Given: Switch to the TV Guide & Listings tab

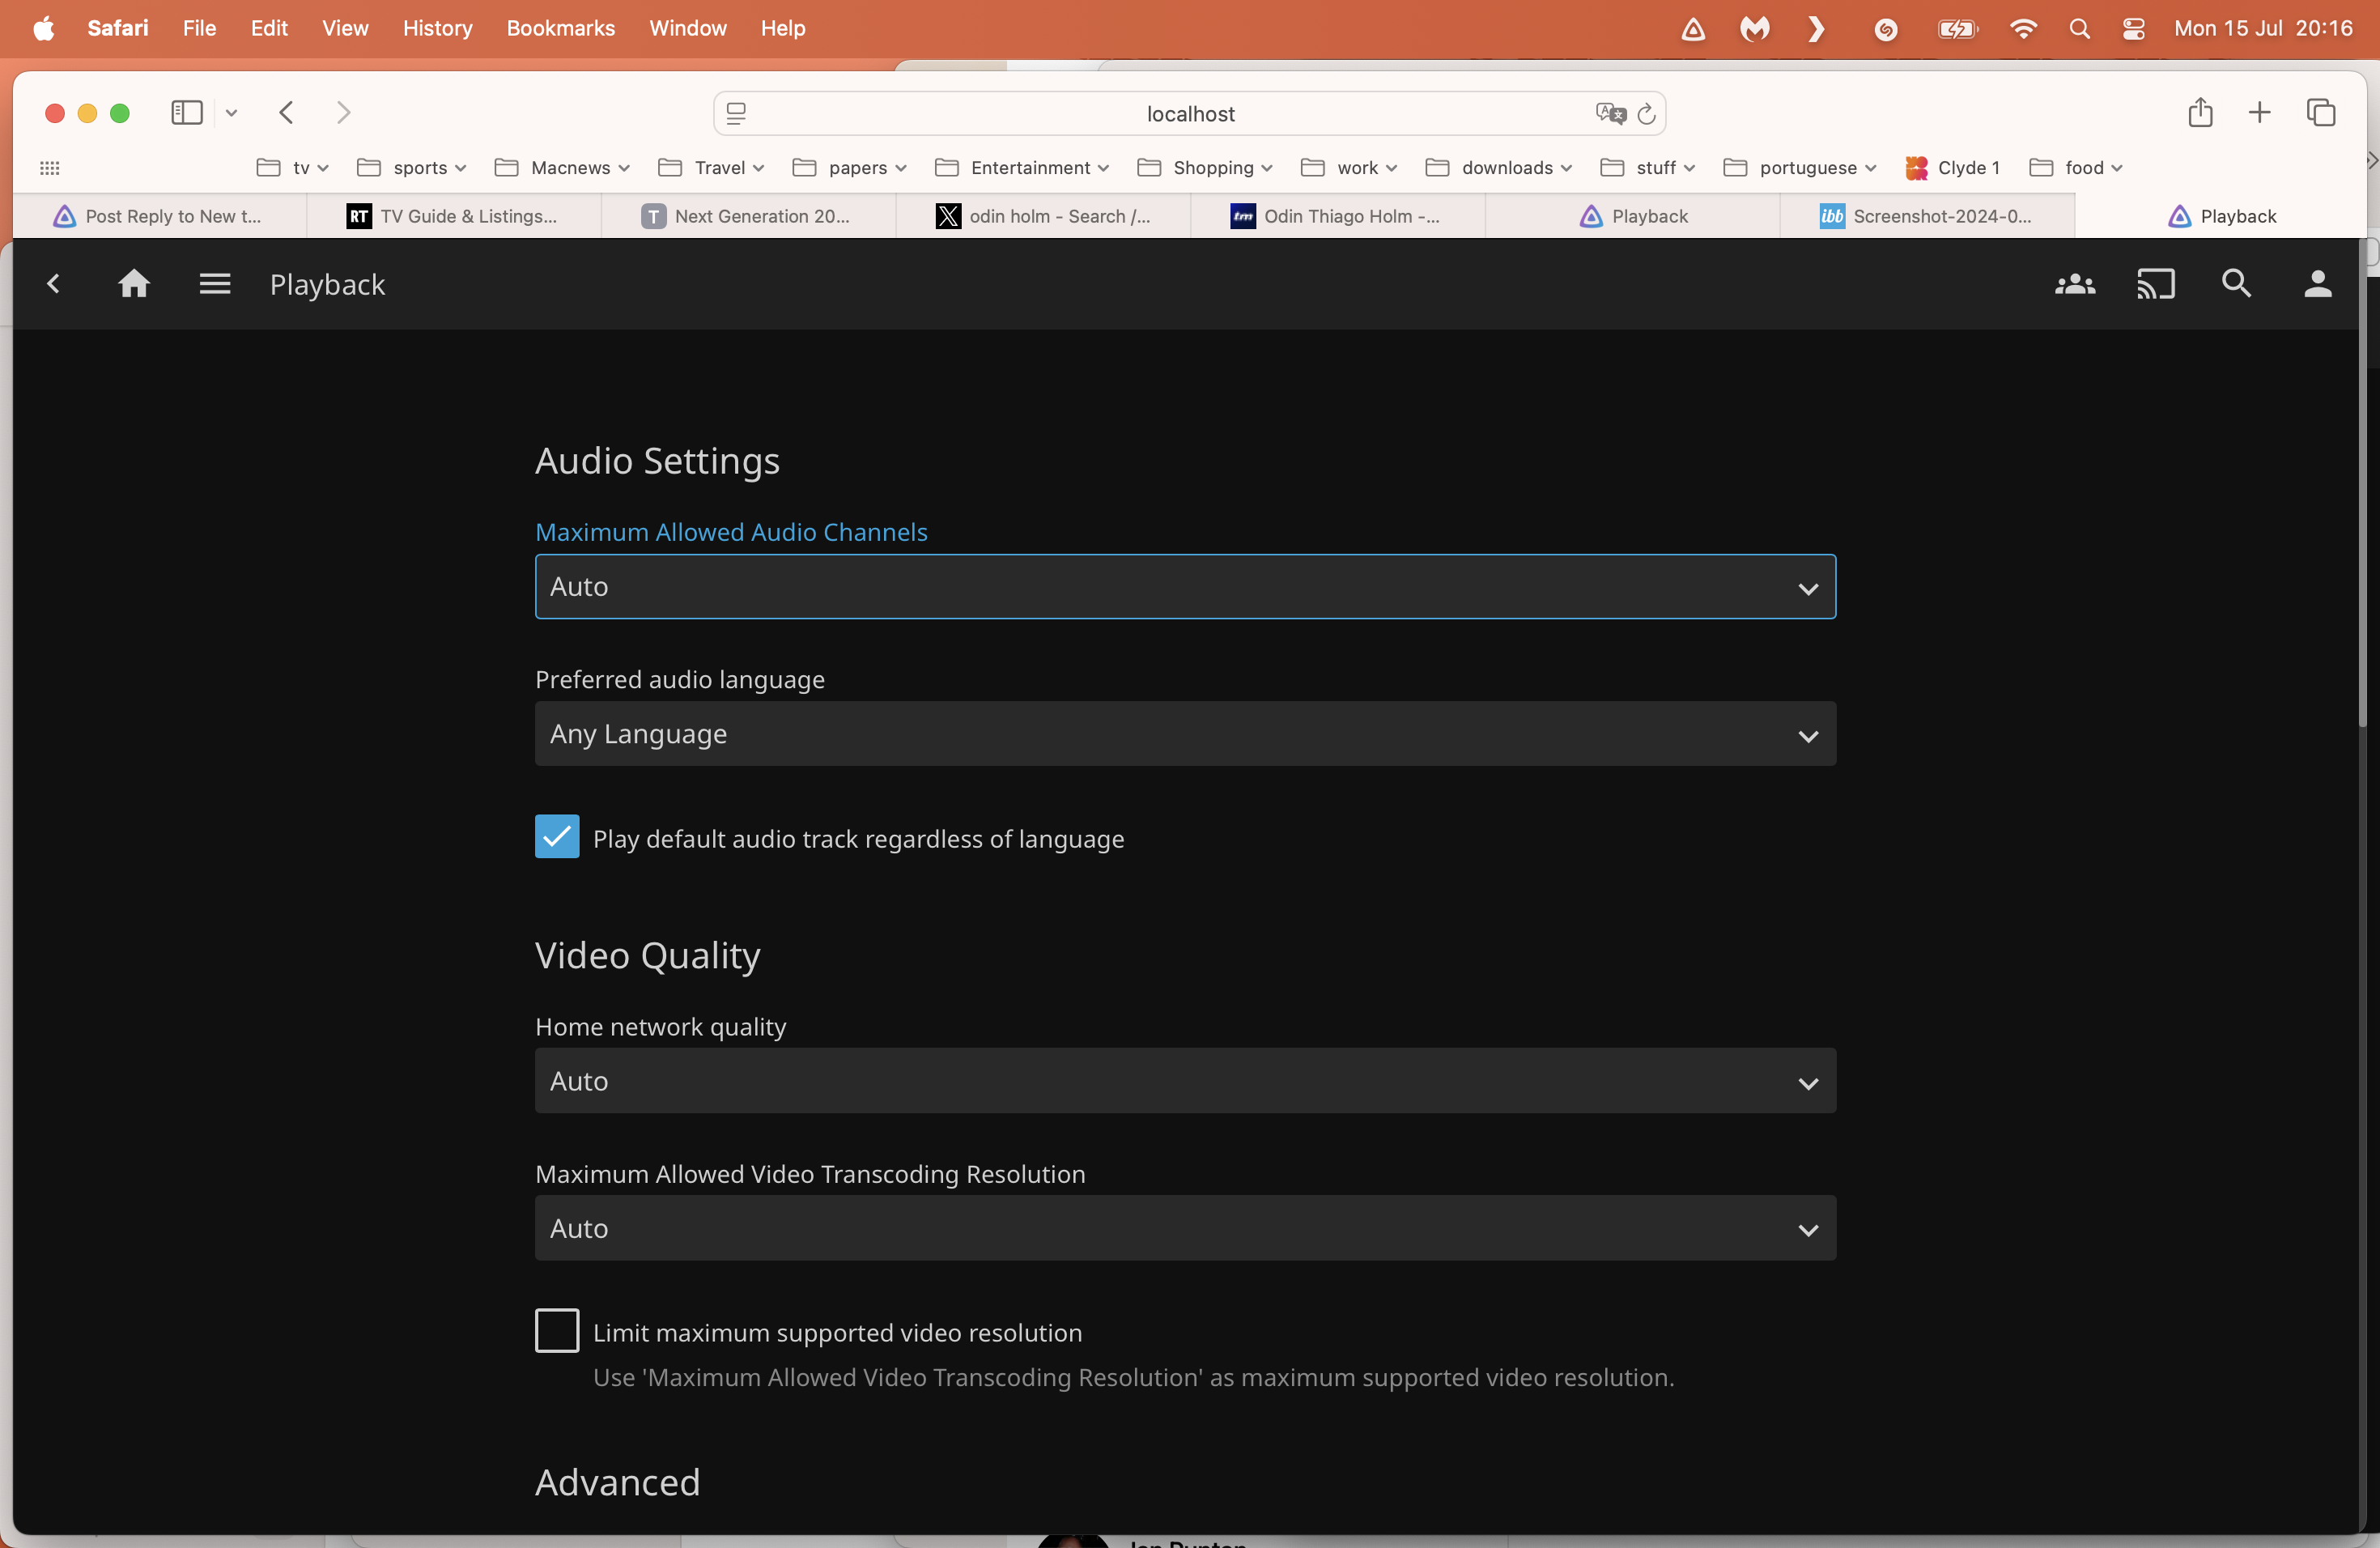Looking at the screenshot, I should pos(453,216).
